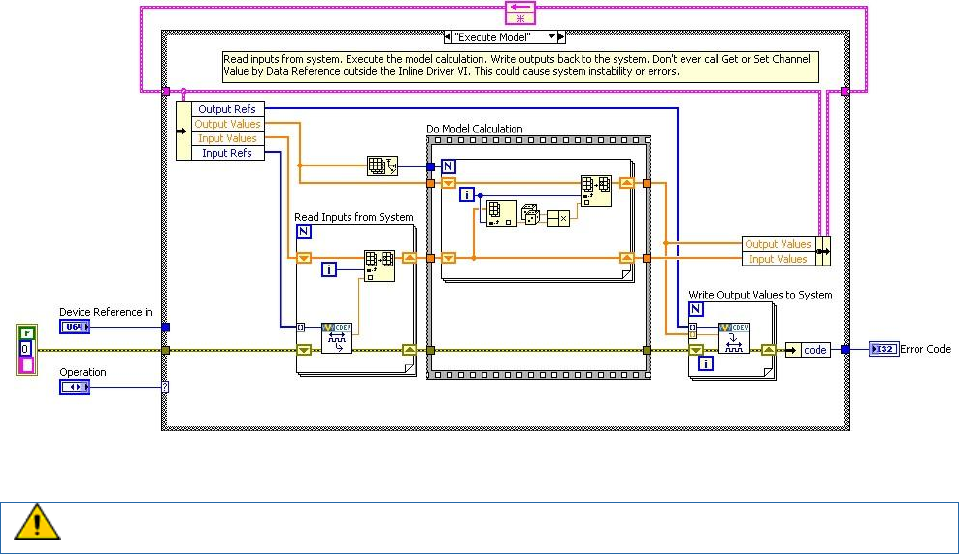Open the case selector dropdown arrow
The image size is (959, 554).
pyautogui.click(x=552, y=37)
